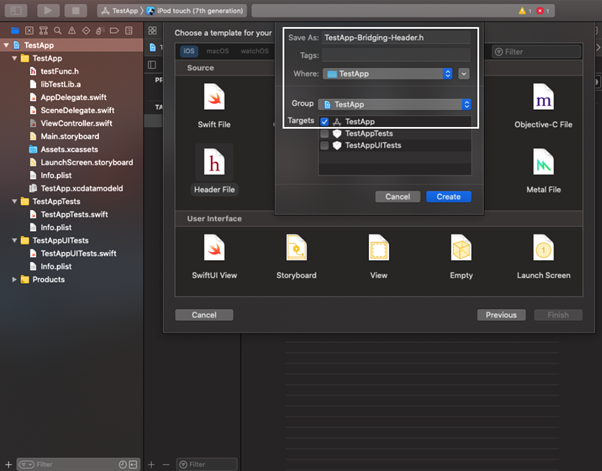Screen dimensions: 602x471
Task: Select libTestLib.a in the navigator
Action: pyautogui.click(x=60, y=84)
